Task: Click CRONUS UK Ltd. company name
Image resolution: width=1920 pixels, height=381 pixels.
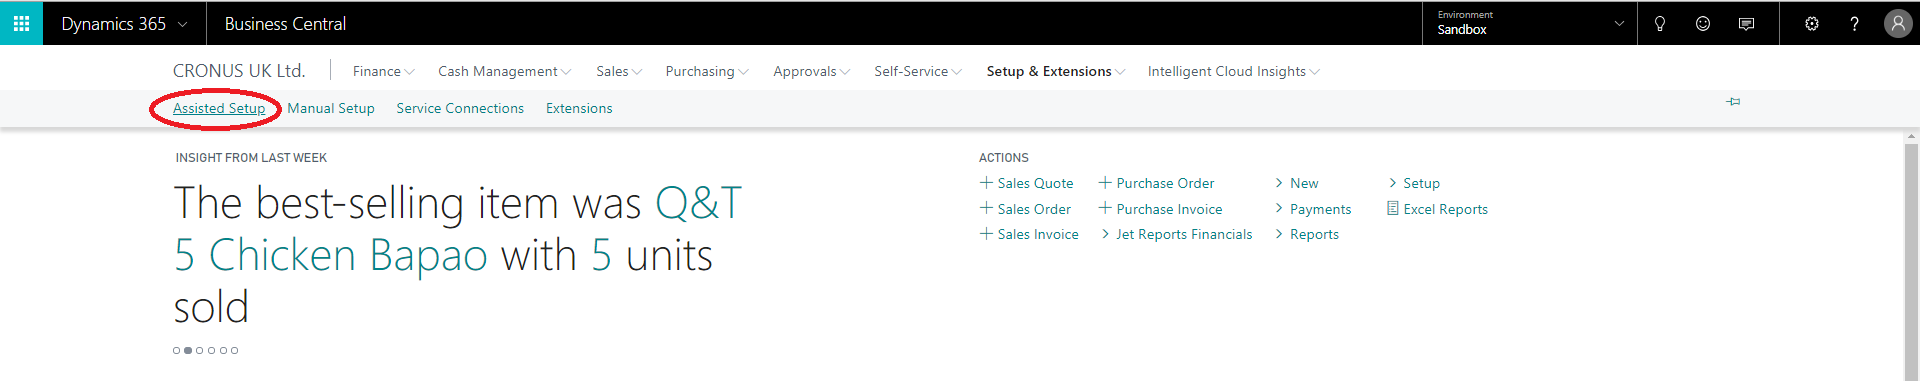Action: pyautogui.click(x=239, y=71)
